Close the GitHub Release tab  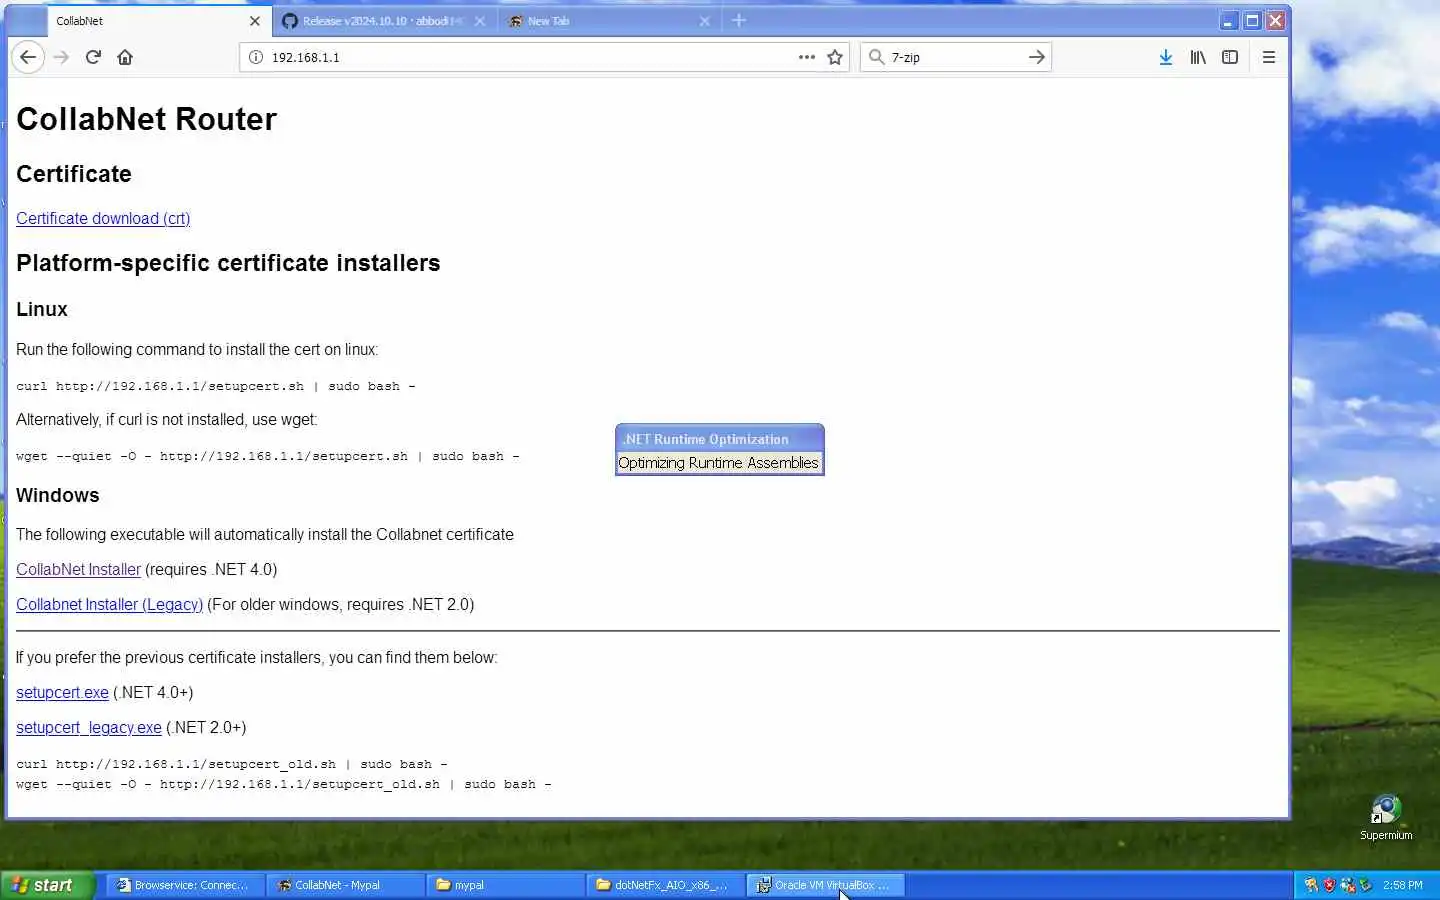pos(480,21)
